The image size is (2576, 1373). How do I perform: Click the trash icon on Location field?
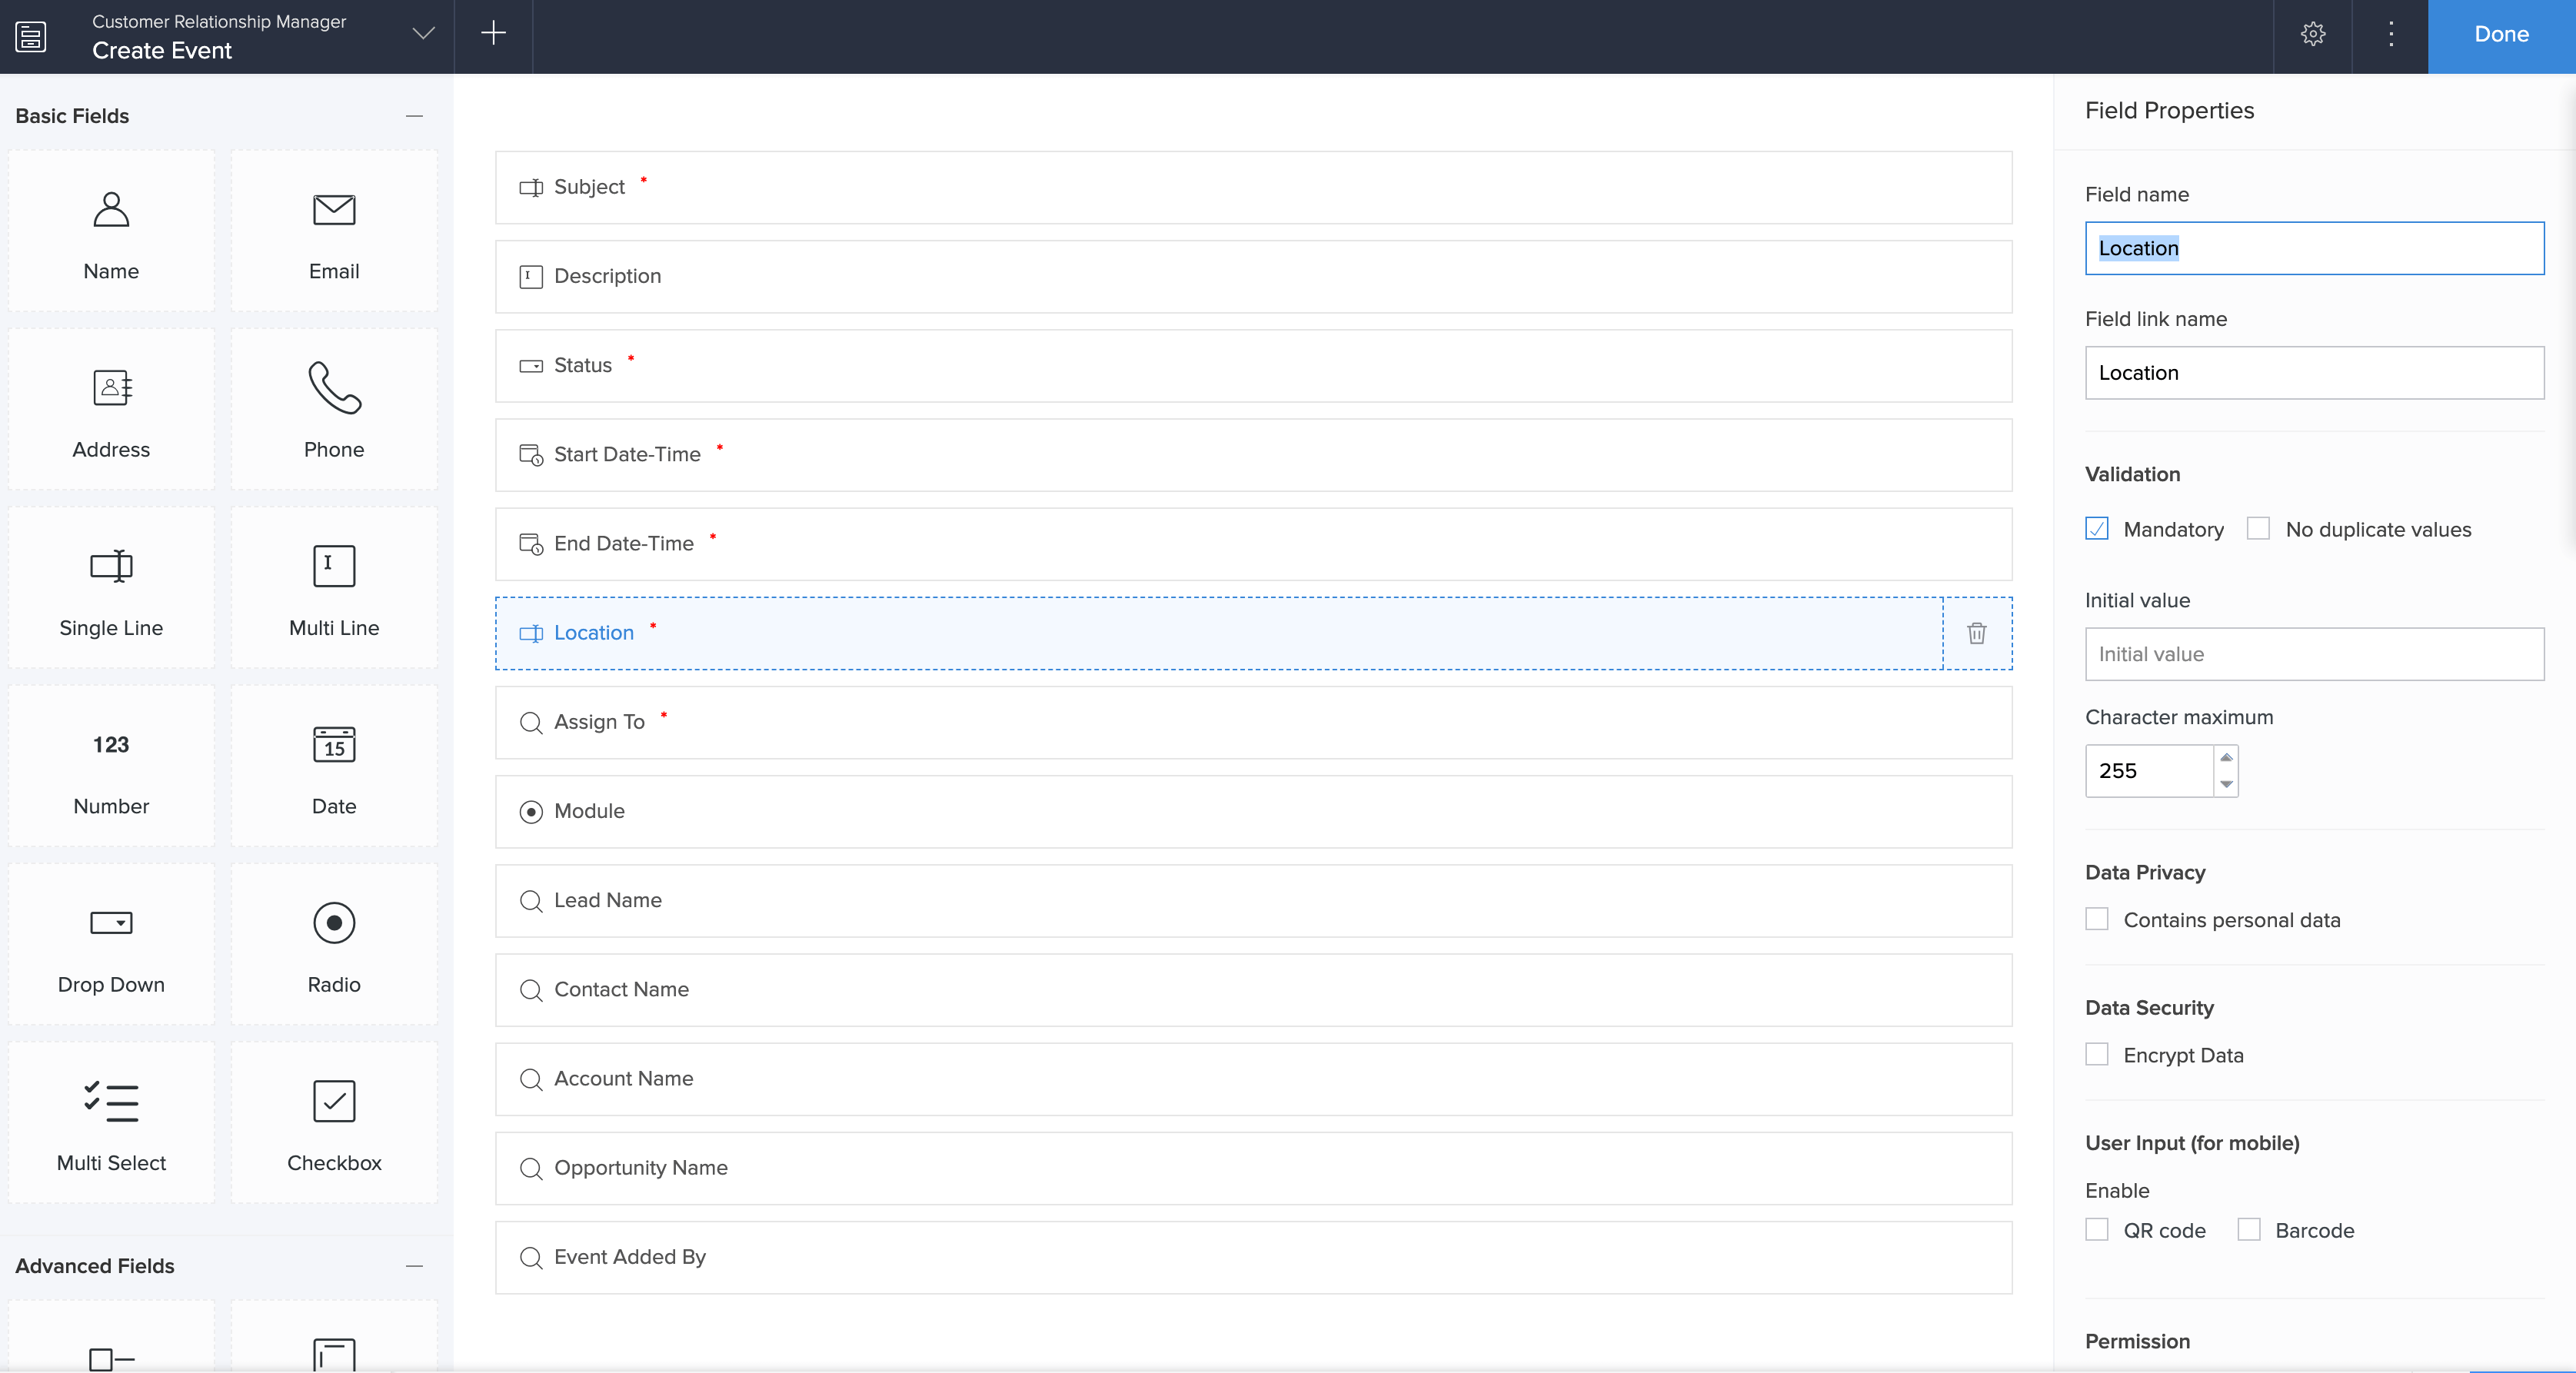[x=1976, y=633]
